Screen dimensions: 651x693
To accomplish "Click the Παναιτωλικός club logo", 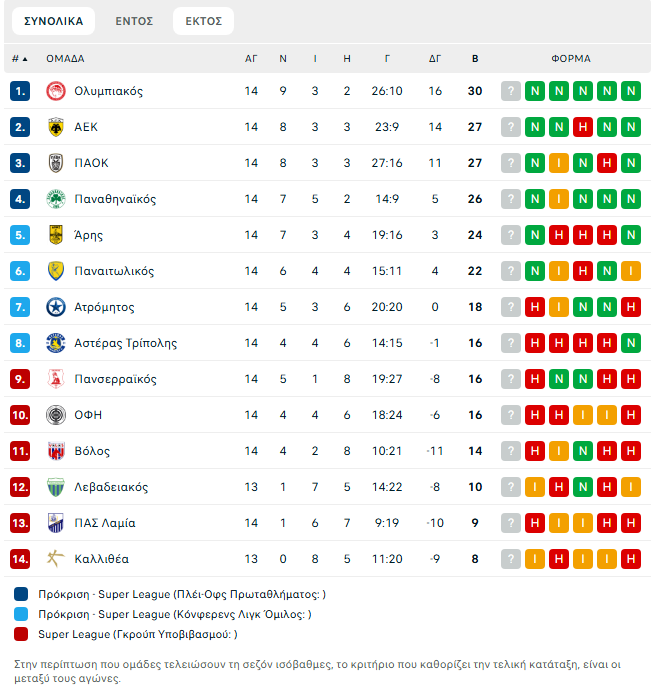I will [x=56, y=271].
